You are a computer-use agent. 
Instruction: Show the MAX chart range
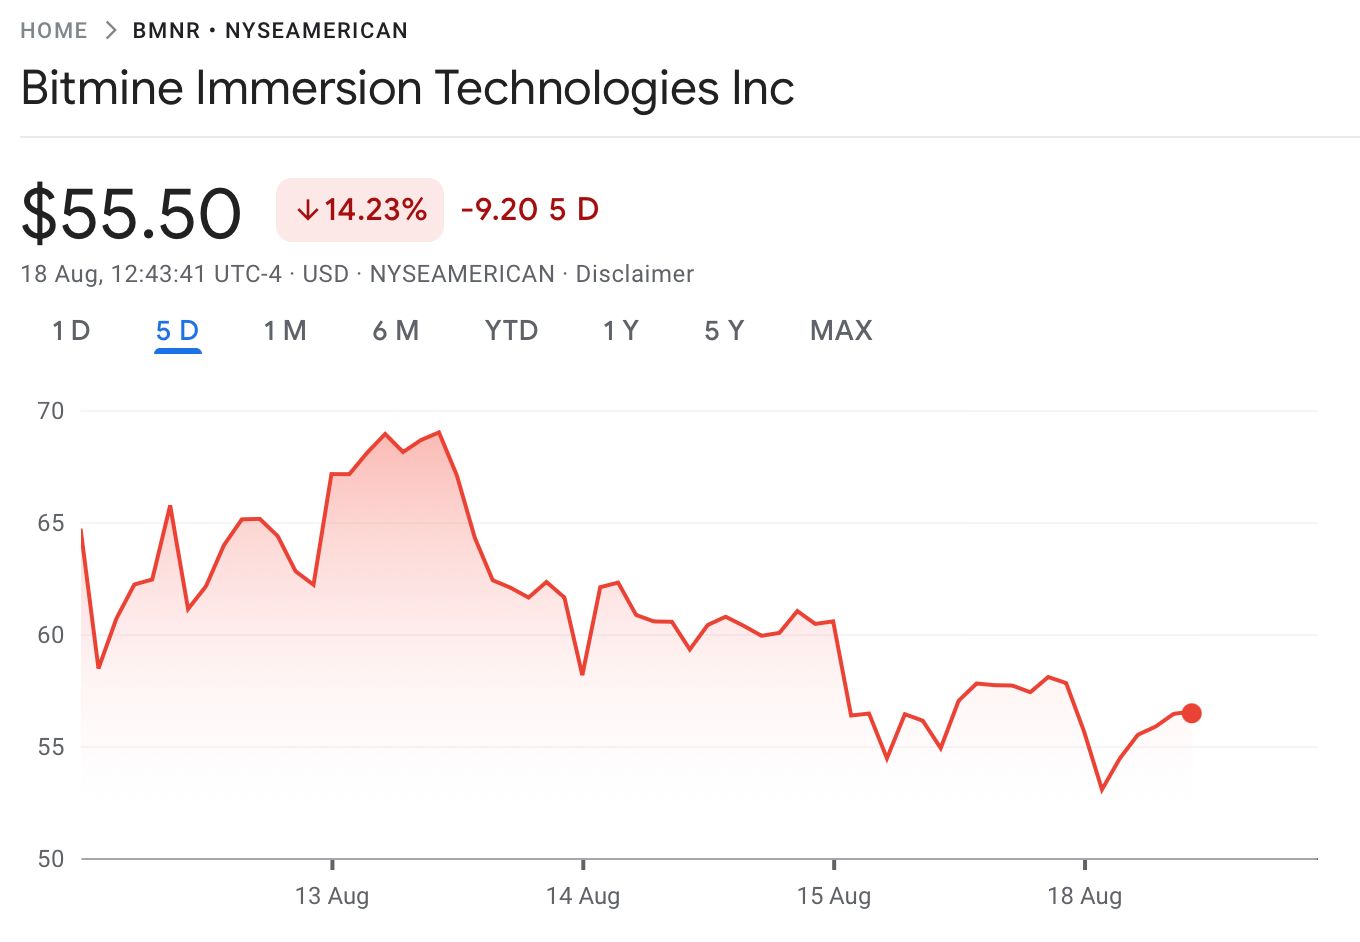[x=841, y=331]
